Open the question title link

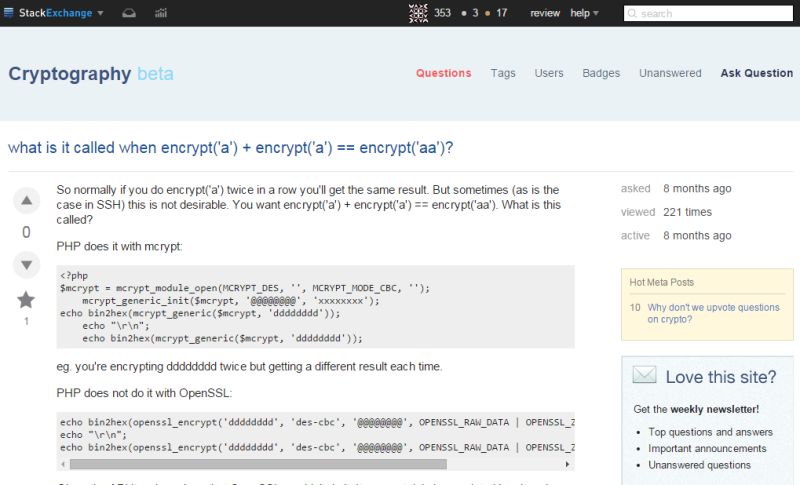[231, 147]
